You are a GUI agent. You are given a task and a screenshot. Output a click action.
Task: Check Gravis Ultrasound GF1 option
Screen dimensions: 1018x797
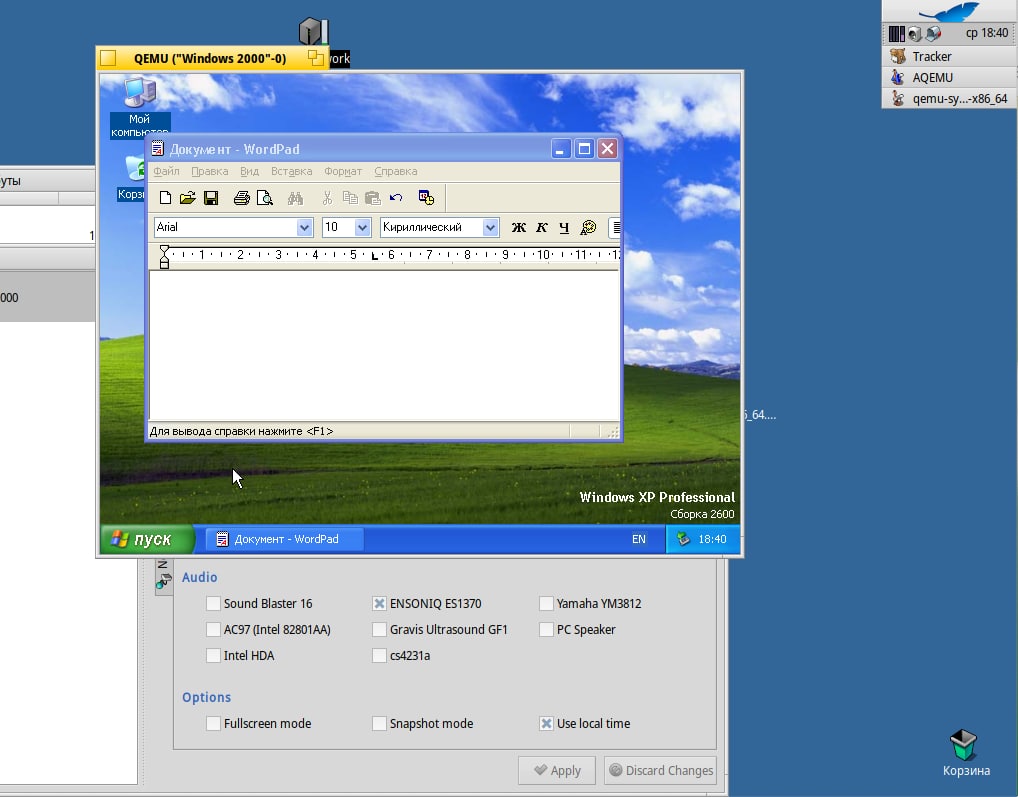[x=379, y=630]
